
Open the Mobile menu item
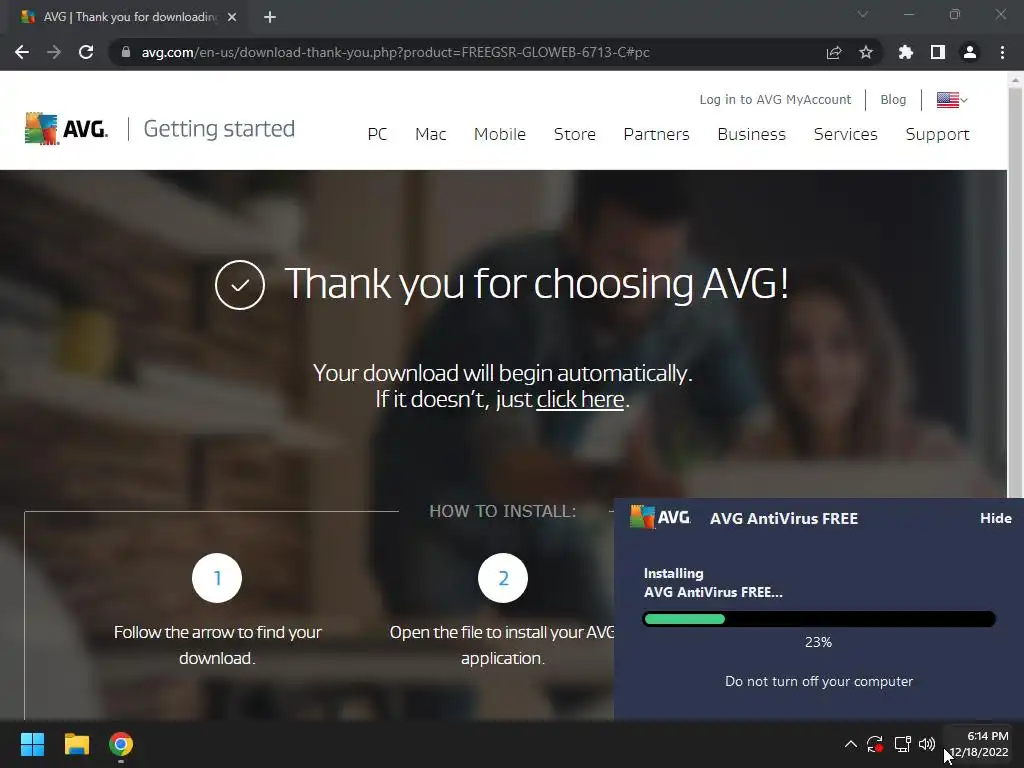click(500, 134)
